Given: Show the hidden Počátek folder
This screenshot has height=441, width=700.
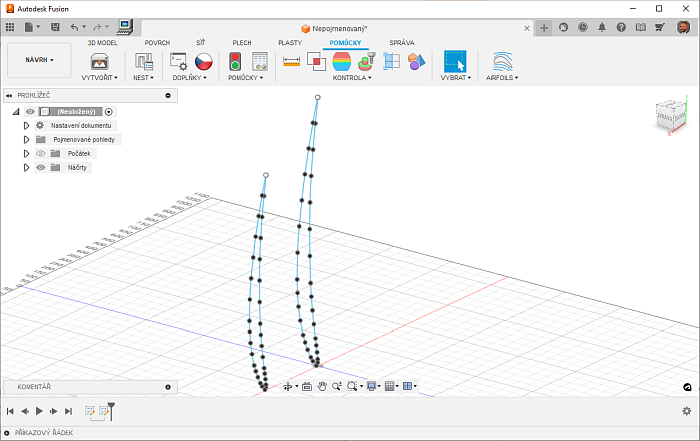Looking at the screenshot, I should pos(41,154).
